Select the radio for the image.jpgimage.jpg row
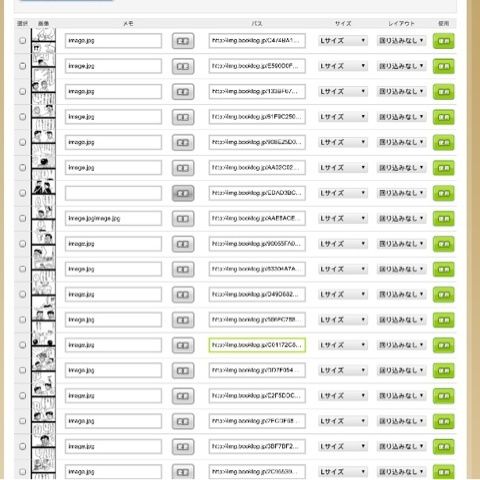480x480 pixels. 22,218
